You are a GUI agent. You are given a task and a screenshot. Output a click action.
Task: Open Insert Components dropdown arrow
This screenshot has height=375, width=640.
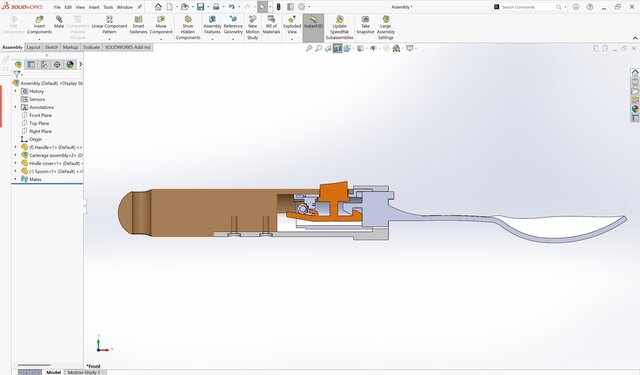[x=39, y=39]
